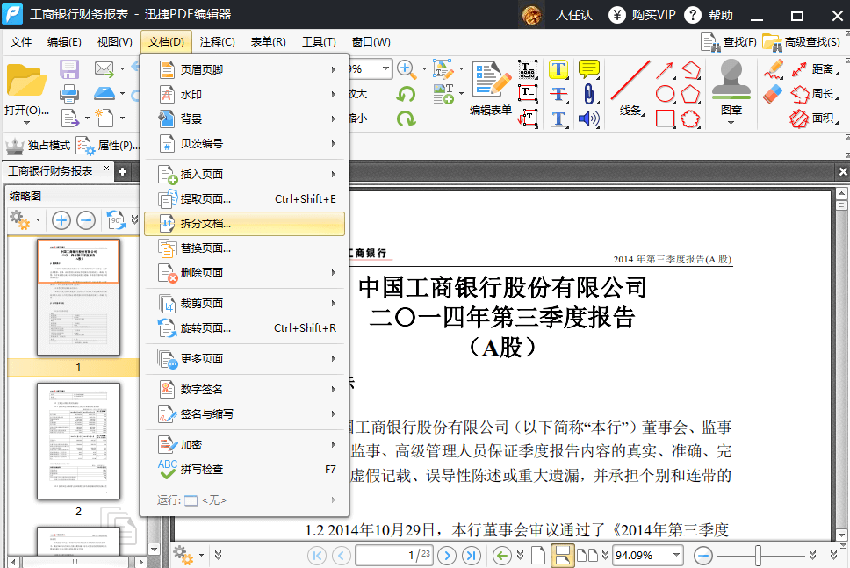
Task: Toggle 独占模式 exclusive mode
Action: [x=38, y=145]
